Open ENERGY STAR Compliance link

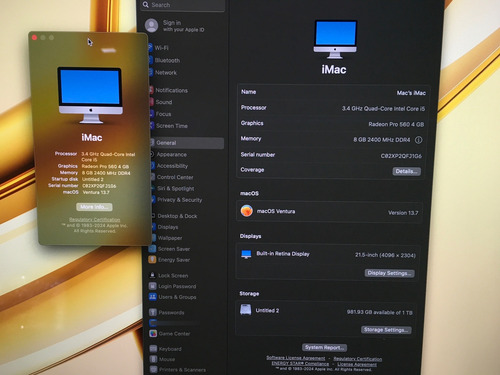coord(300,363)
